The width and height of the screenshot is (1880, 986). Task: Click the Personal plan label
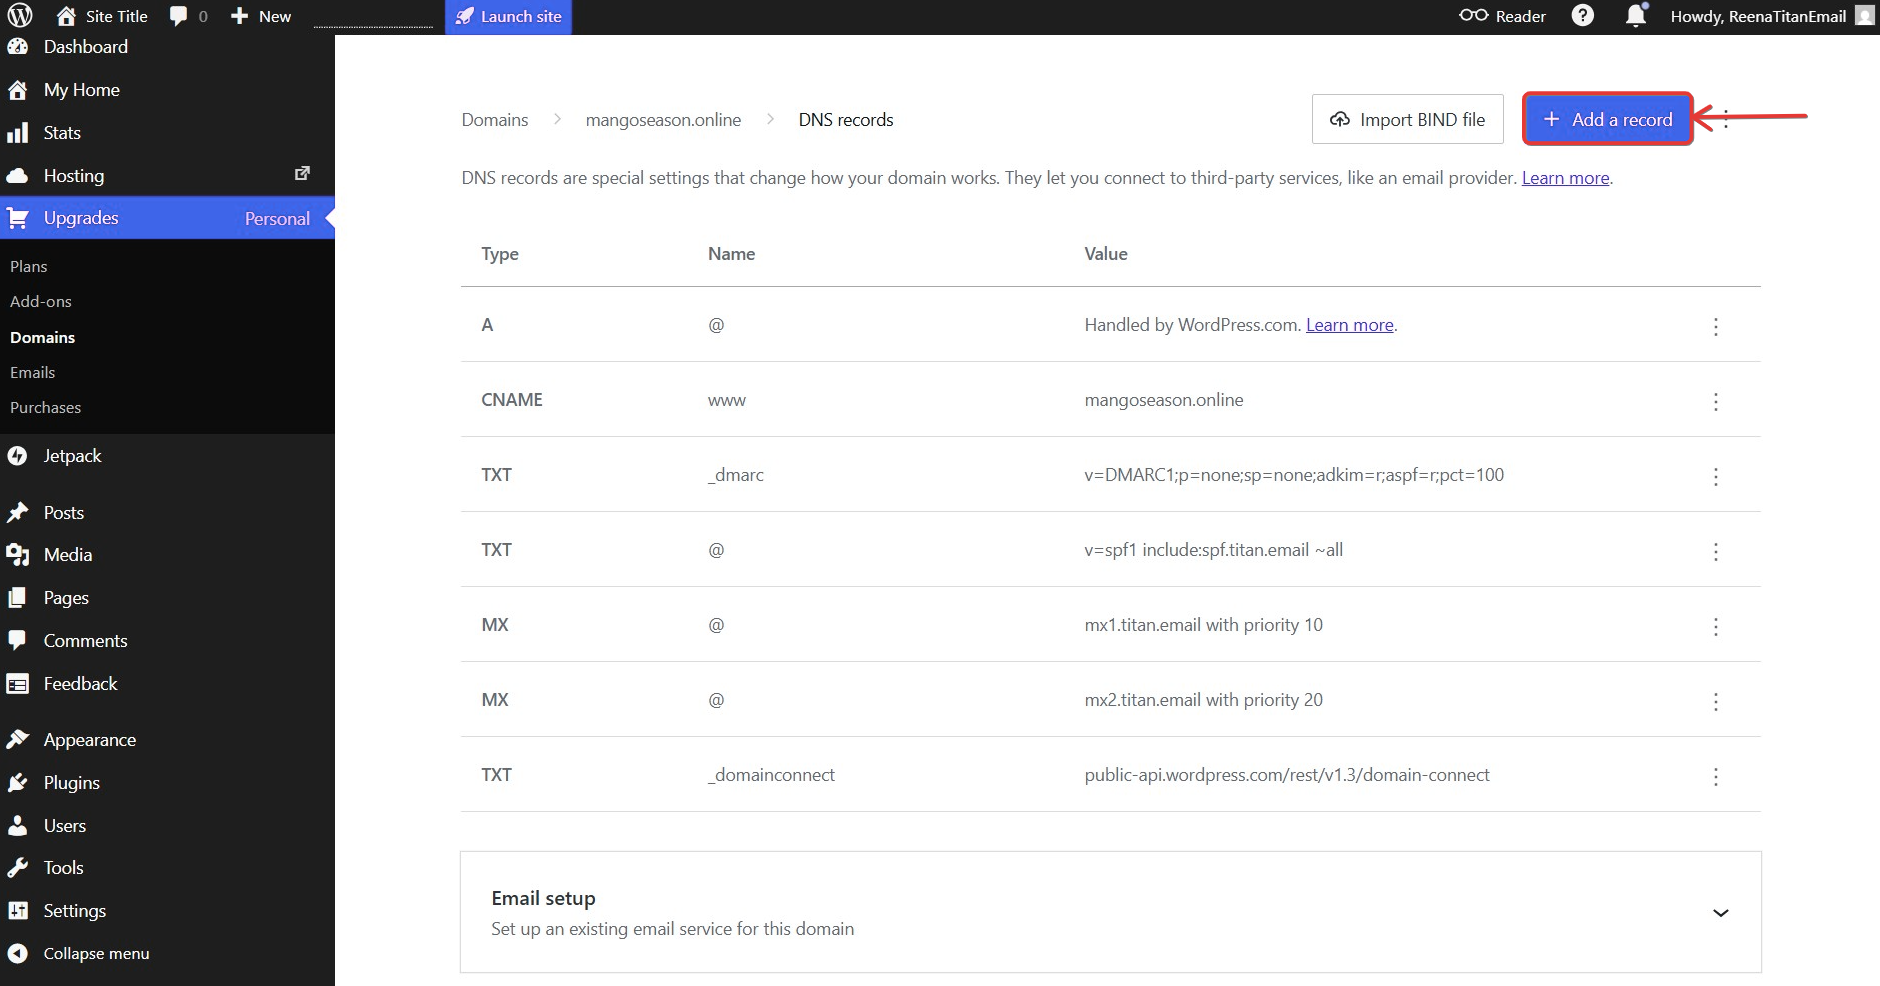[x=277, y=219]
